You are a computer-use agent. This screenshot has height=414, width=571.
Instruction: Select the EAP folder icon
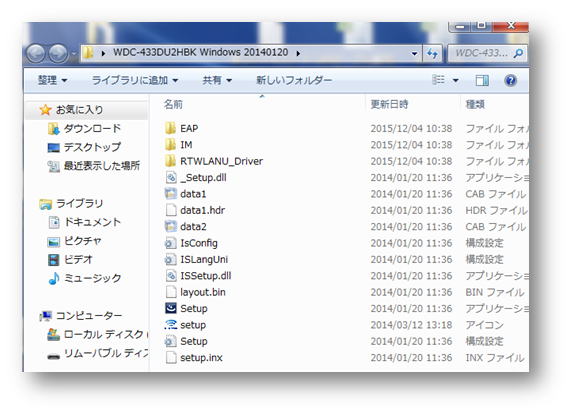[x=170, y=128]
